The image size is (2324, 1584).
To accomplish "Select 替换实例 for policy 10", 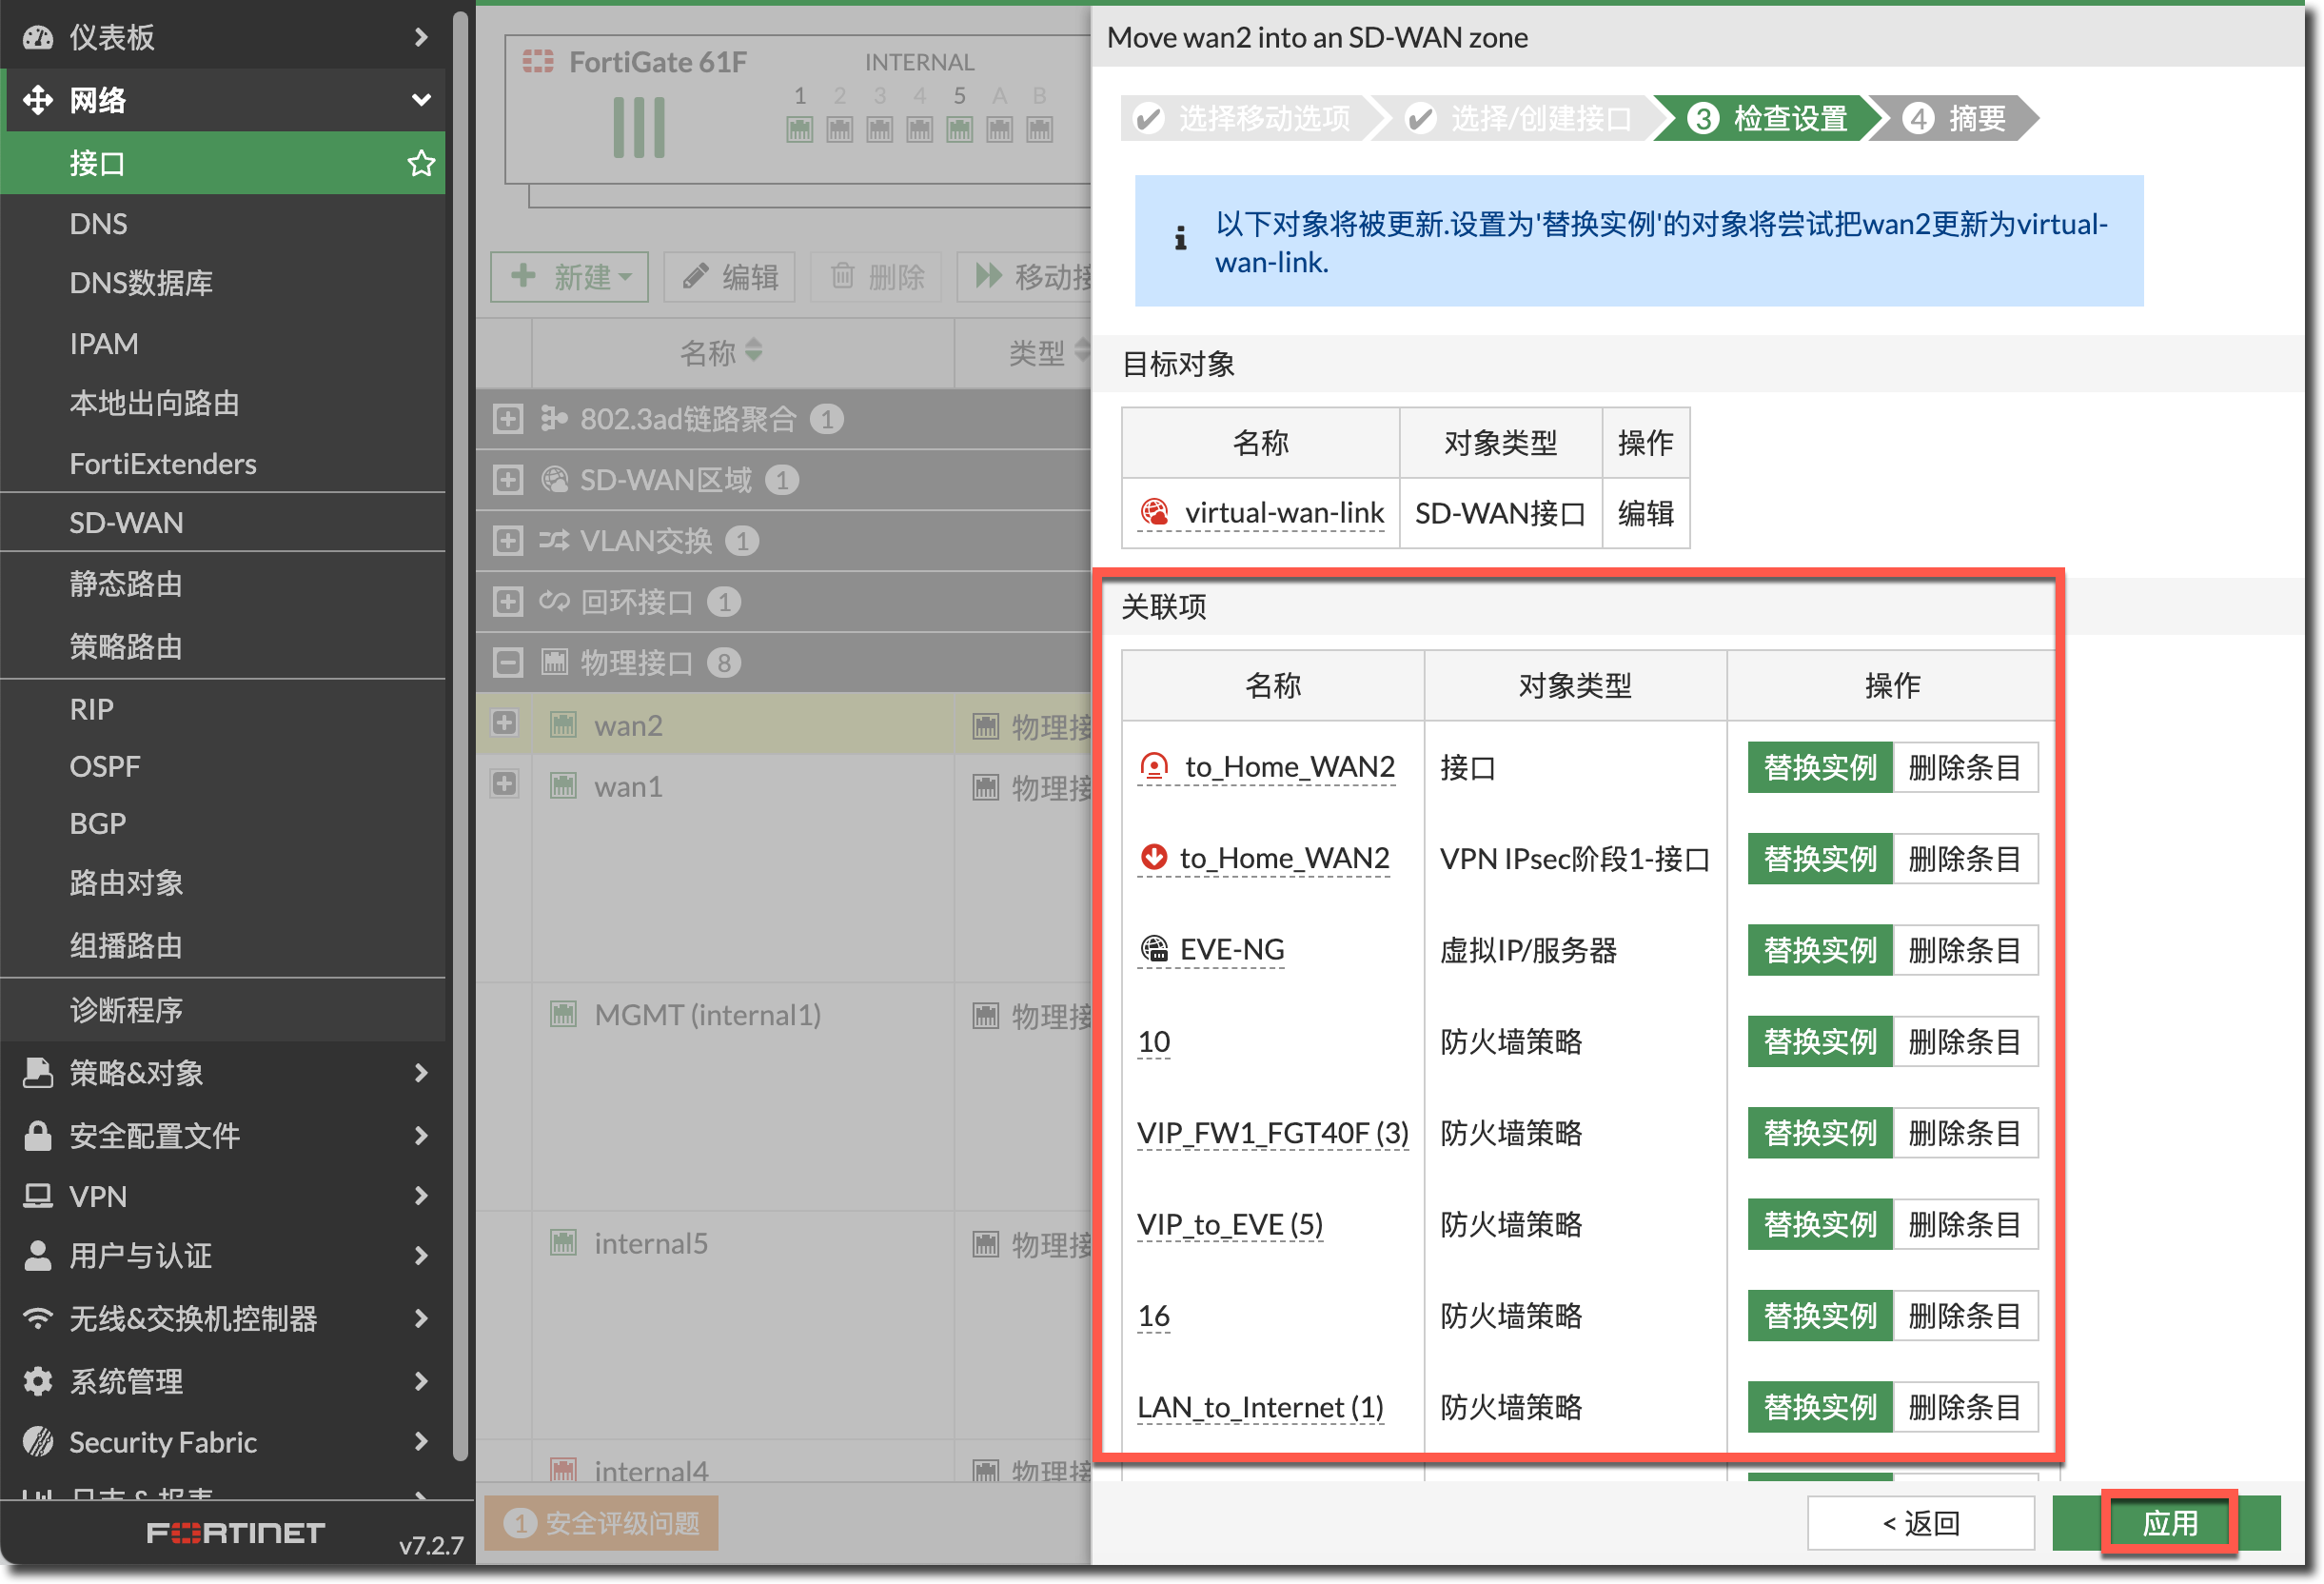I will click(1819, 1042).
